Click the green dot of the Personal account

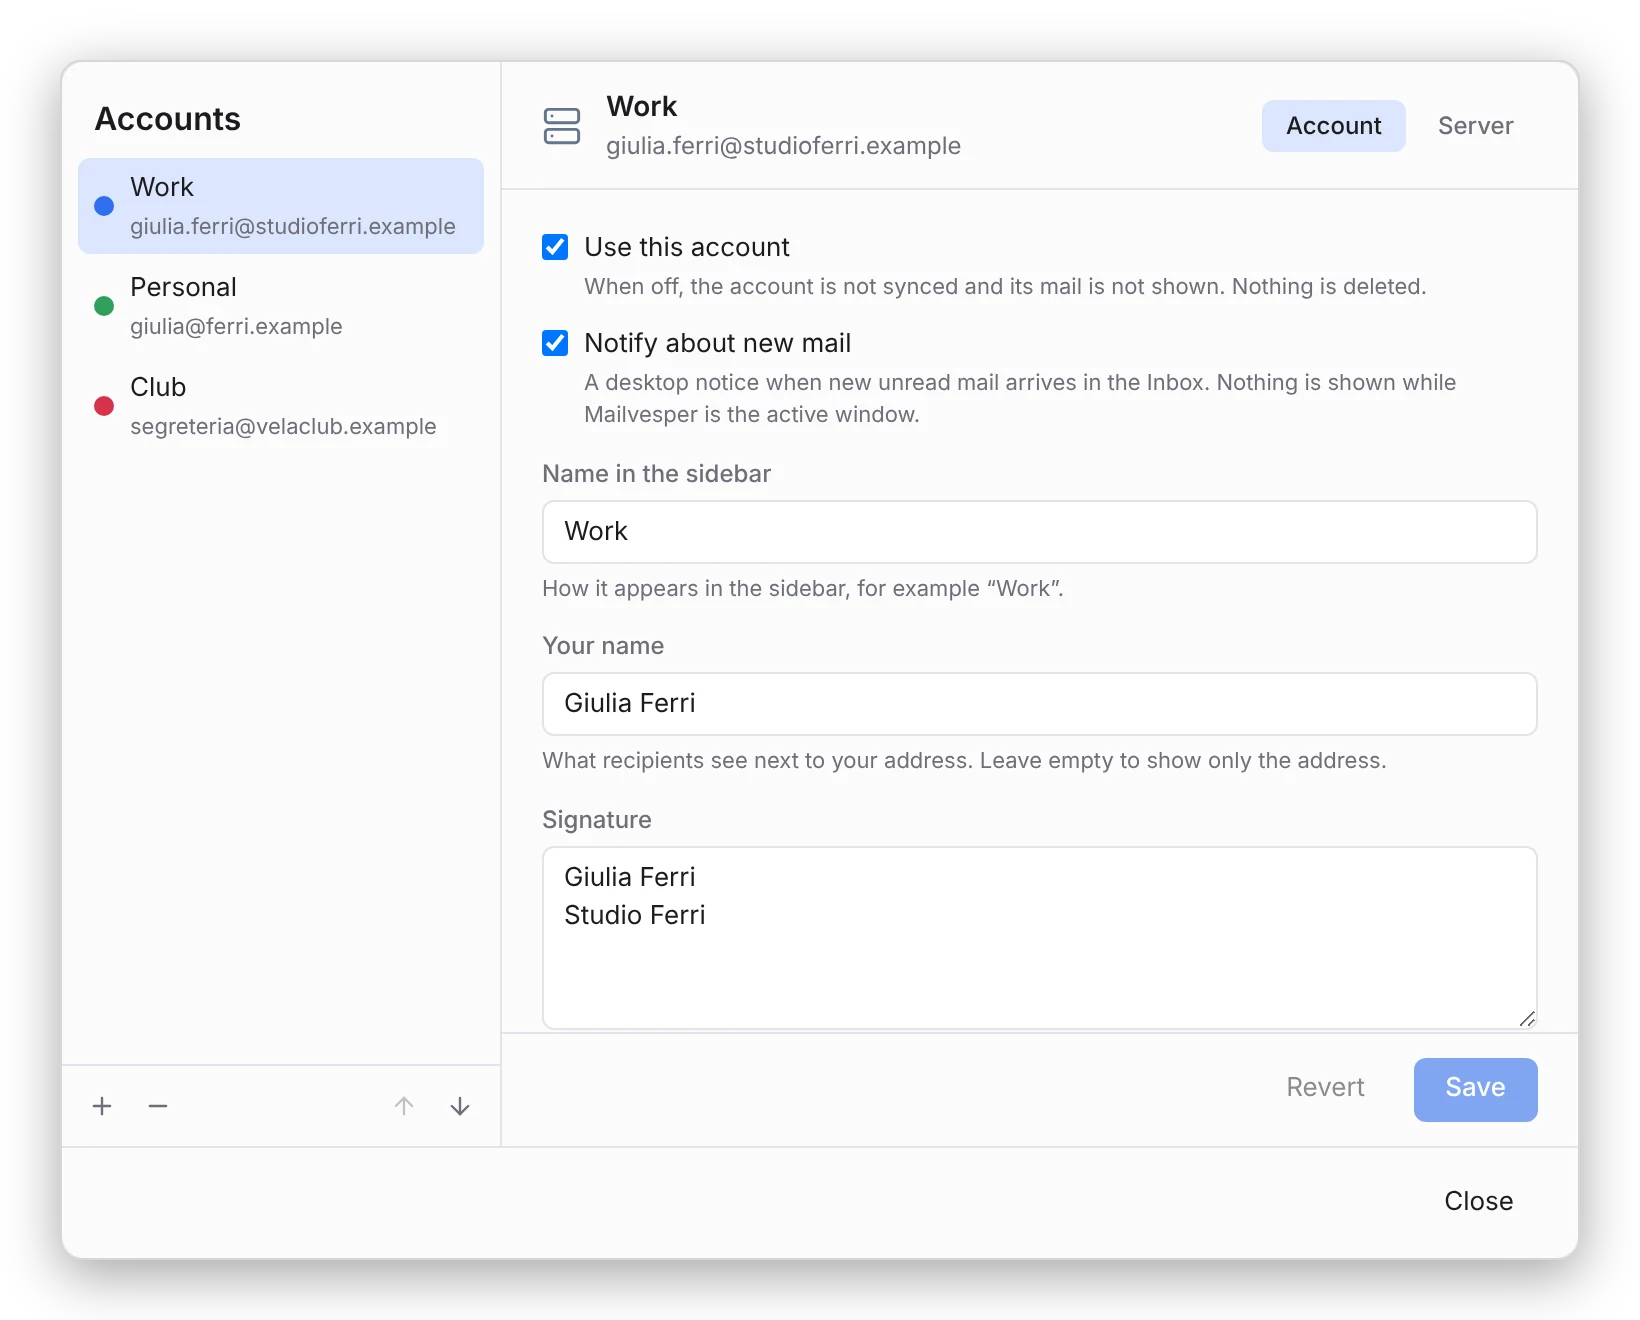point(104,306)
